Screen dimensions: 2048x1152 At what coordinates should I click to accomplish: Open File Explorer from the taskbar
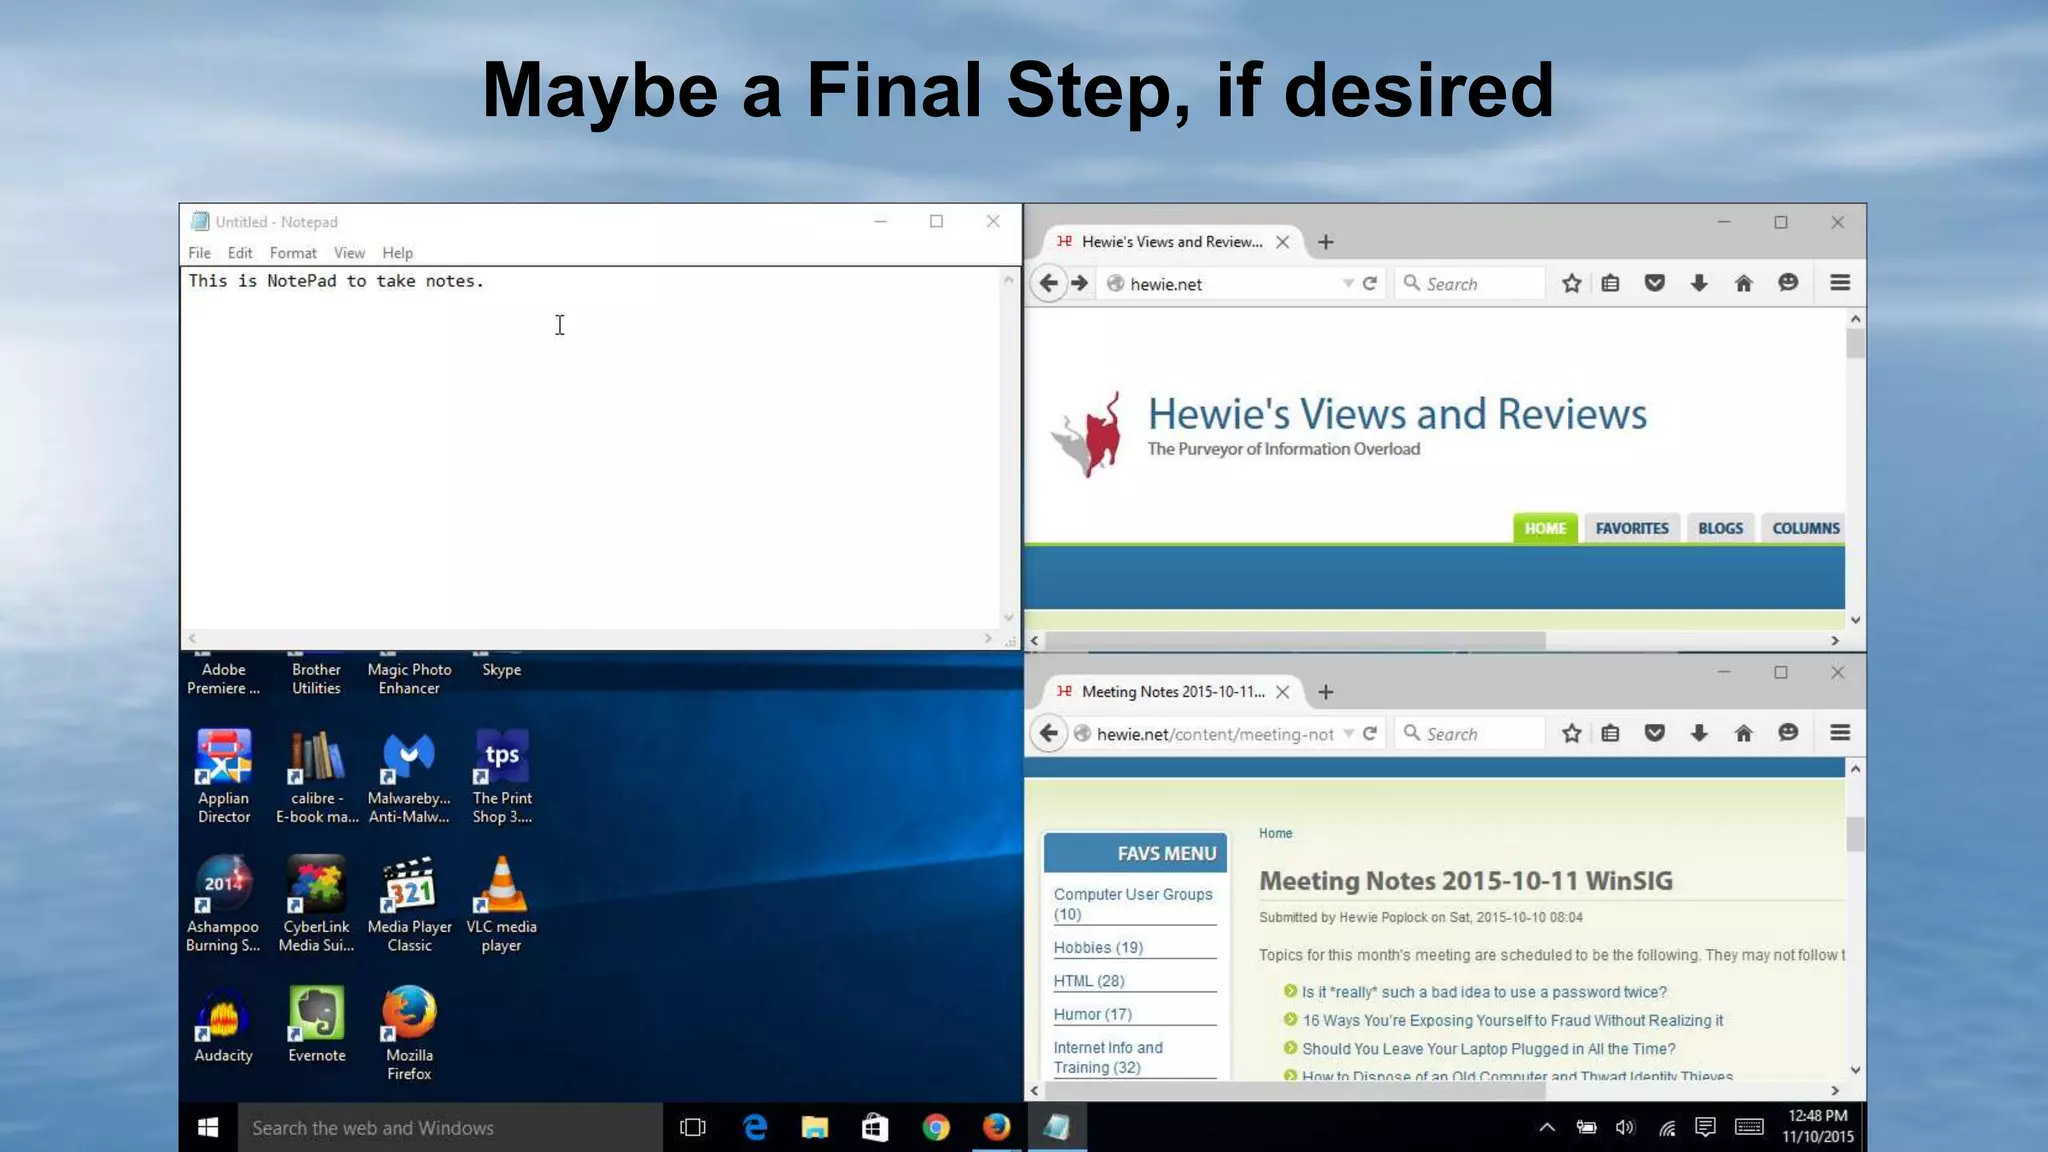point(815,1127)
